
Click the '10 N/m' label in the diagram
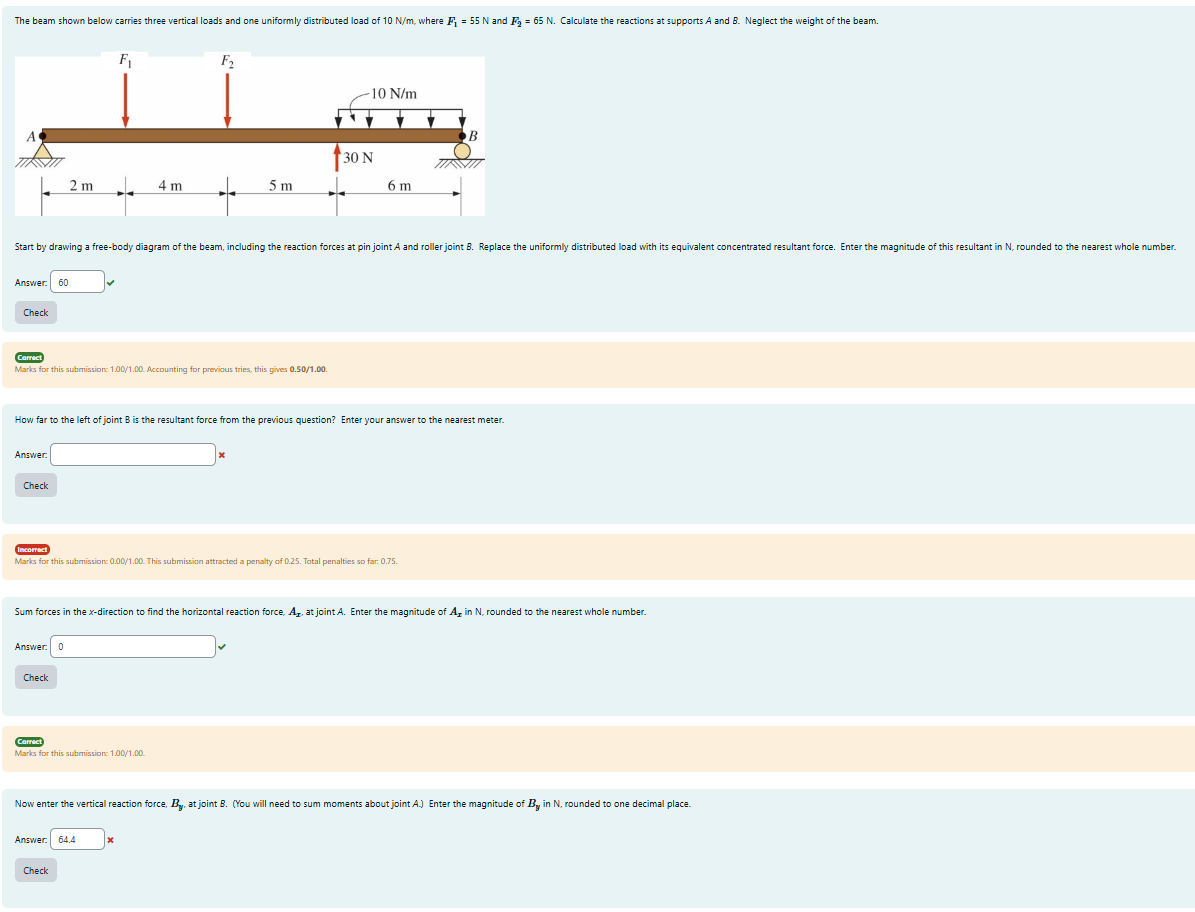click(x=394, y=94)
